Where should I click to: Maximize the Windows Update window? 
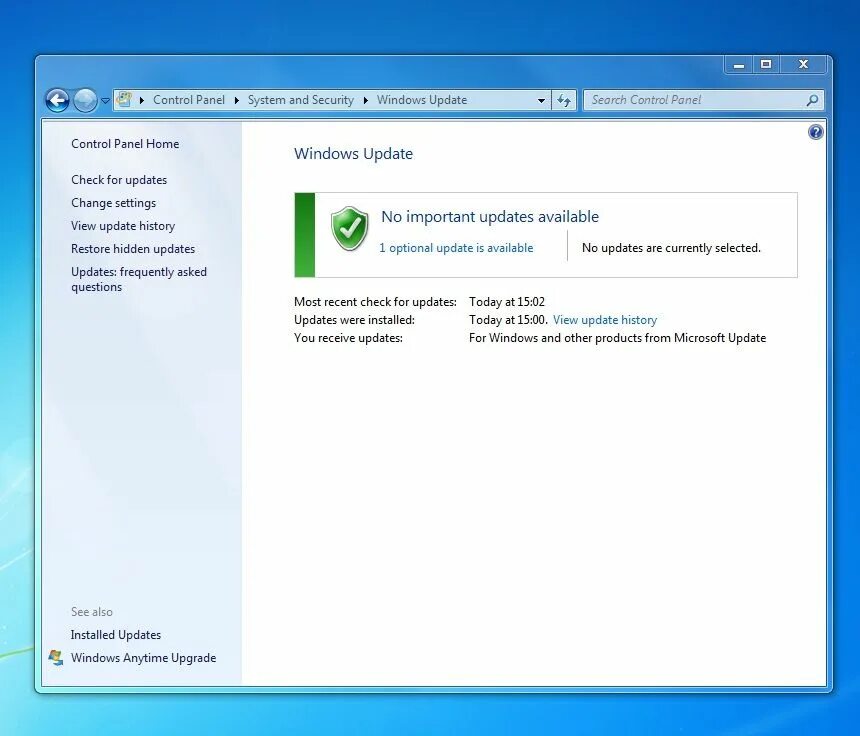pos(766,65)
